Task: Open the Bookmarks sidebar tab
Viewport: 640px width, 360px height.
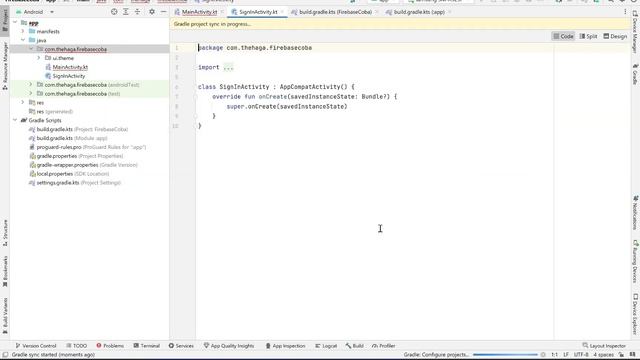Action: [5, 271]
